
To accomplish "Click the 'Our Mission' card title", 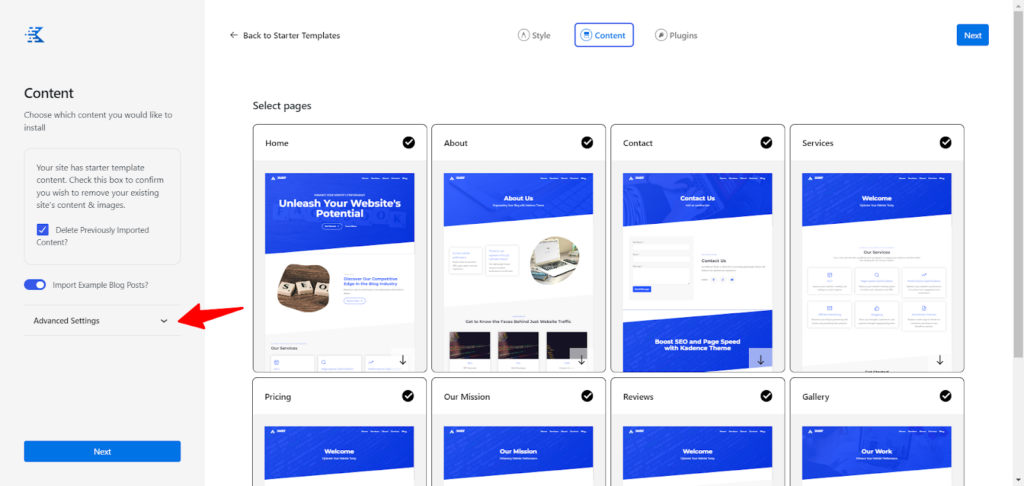I will coord(467,397).
